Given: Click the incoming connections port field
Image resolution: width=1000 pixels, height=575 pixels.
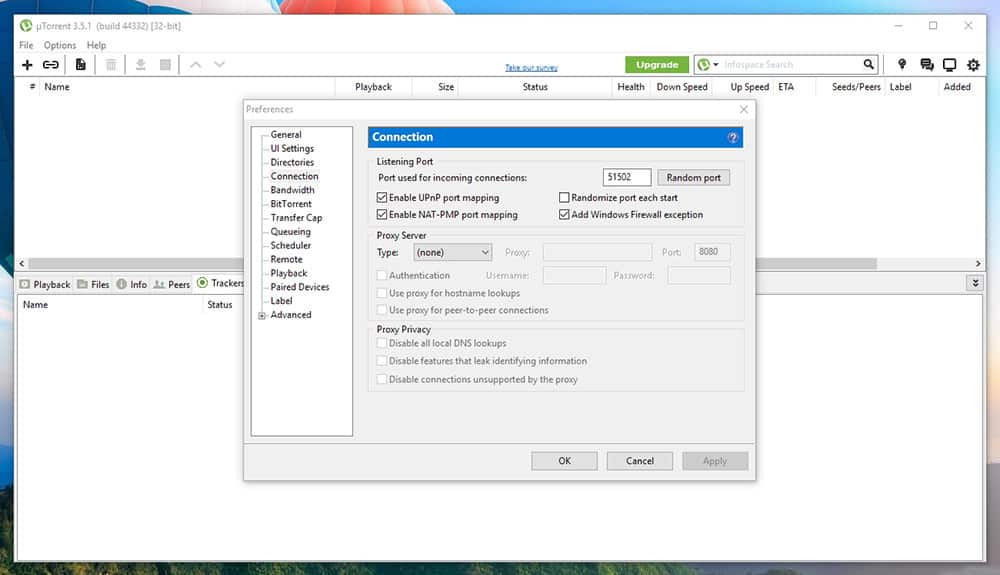Looking at the screenshot, I should [x=627, y=177].
